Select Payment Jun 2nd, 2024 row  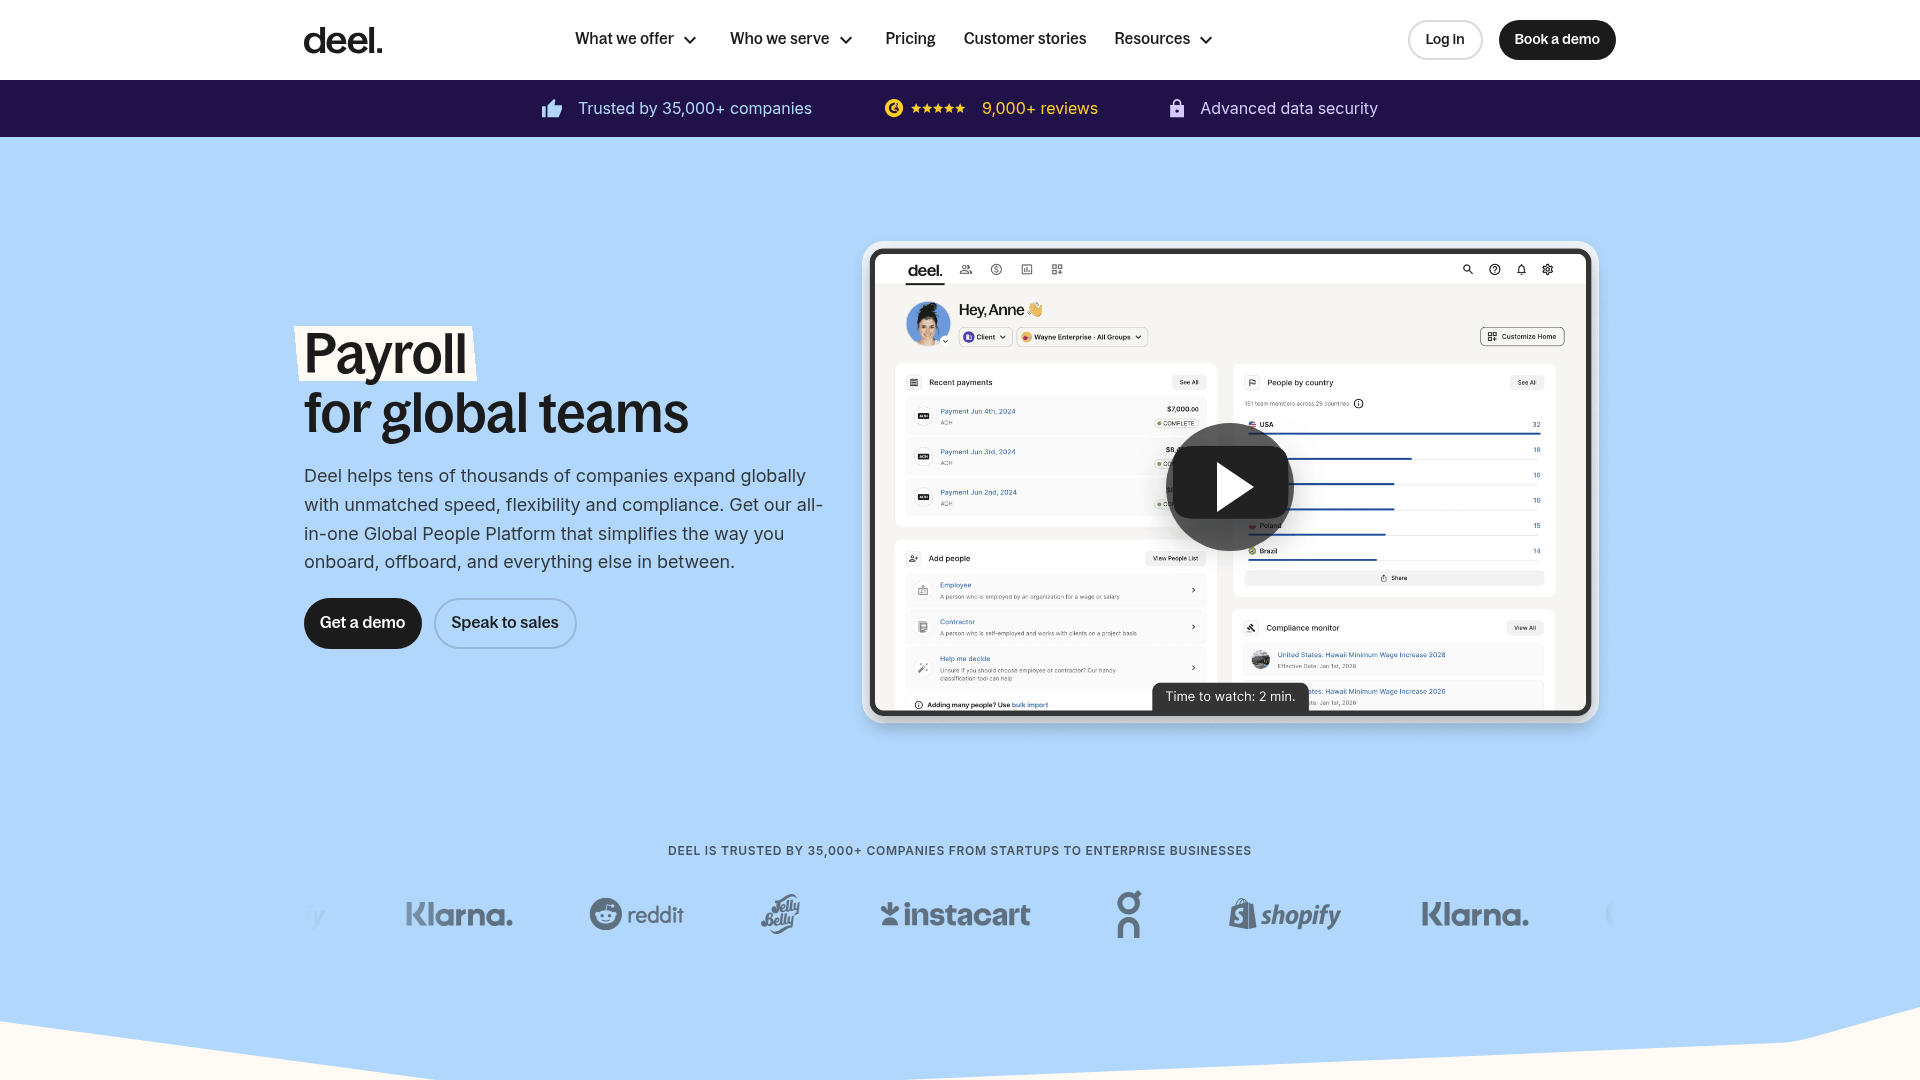[1056, 497]
